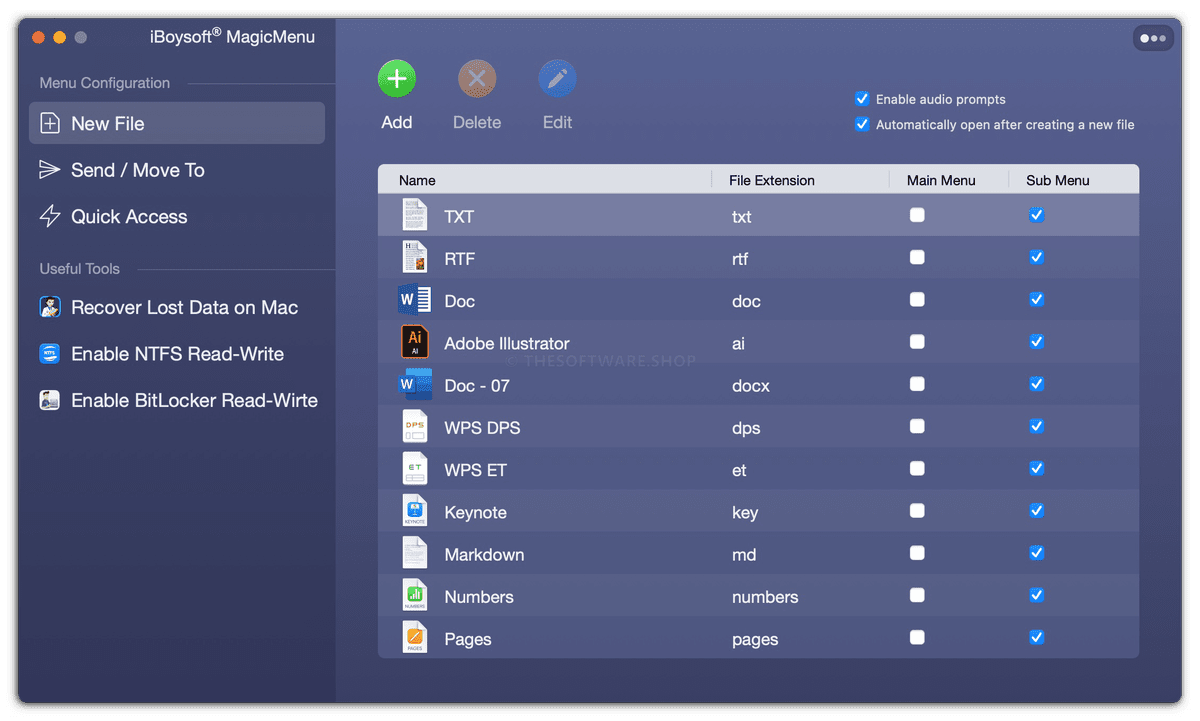Click the Enable NTFS Read-Write icon

[50, 354]
